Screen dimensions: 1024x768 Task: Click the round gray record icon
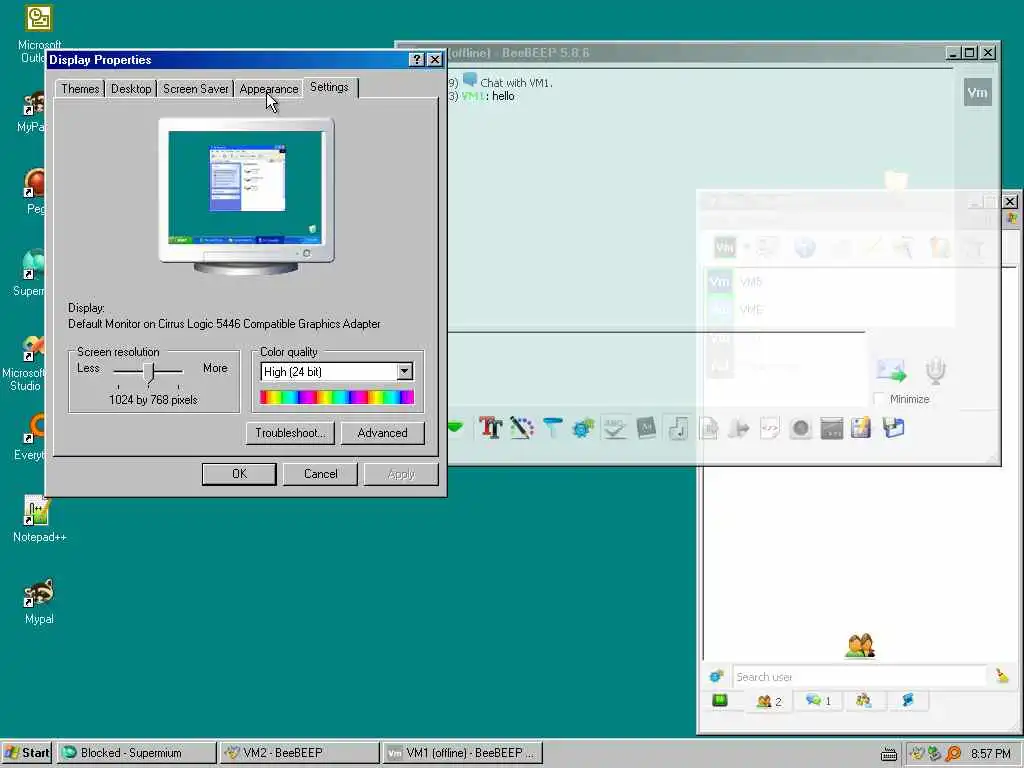801,428
